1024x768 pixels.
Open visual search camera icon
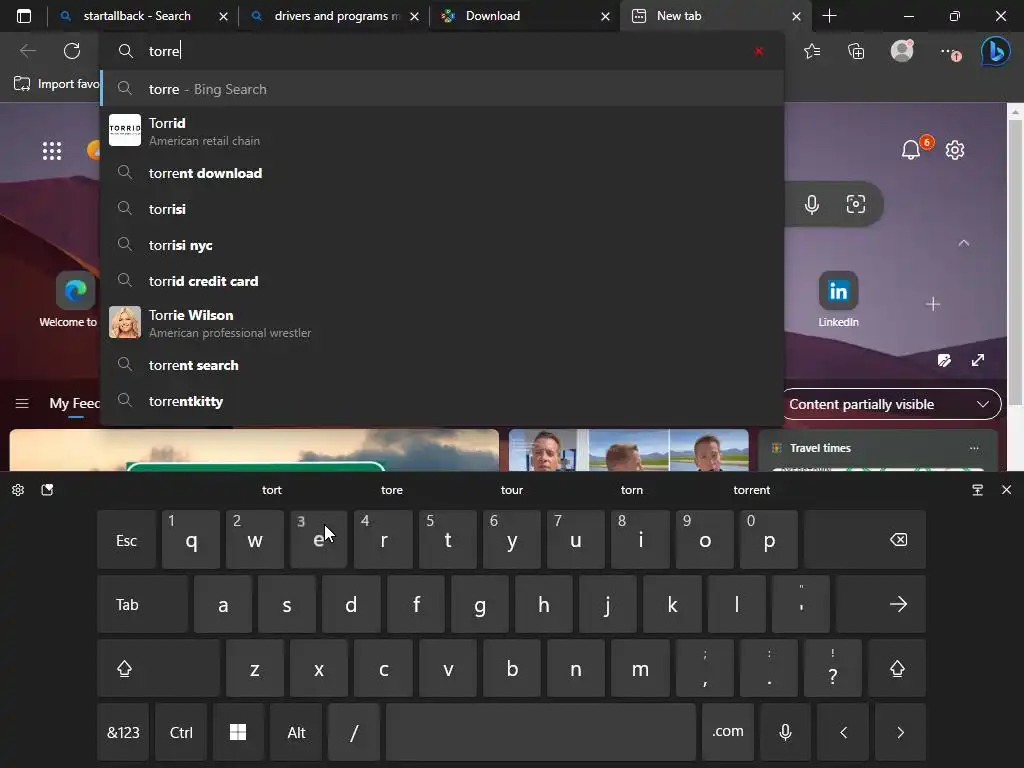(856, 204)
